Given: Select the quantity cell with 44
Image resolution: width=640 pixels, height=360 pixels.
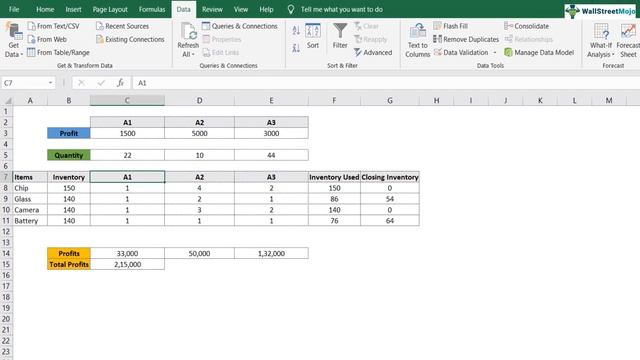Looking at the screenshot, I should (x=271, y=155).
